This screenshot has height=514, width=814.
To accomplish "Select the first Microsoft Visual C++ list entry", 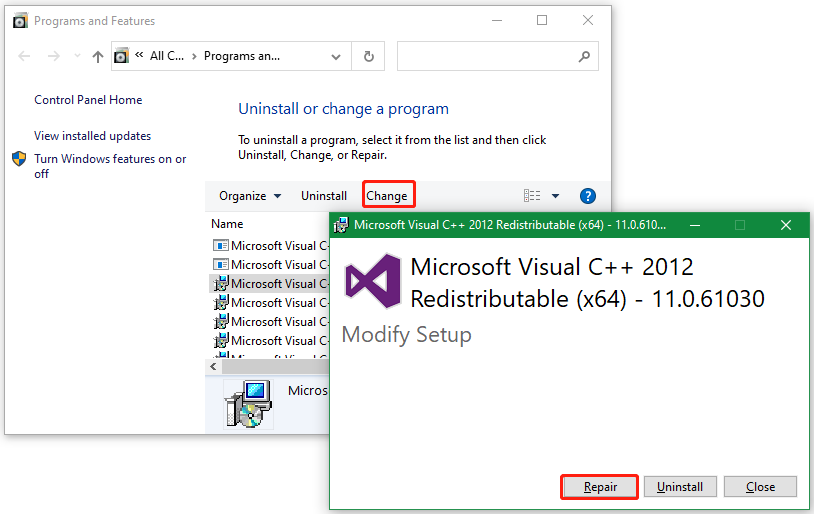I will coord(270,246).
